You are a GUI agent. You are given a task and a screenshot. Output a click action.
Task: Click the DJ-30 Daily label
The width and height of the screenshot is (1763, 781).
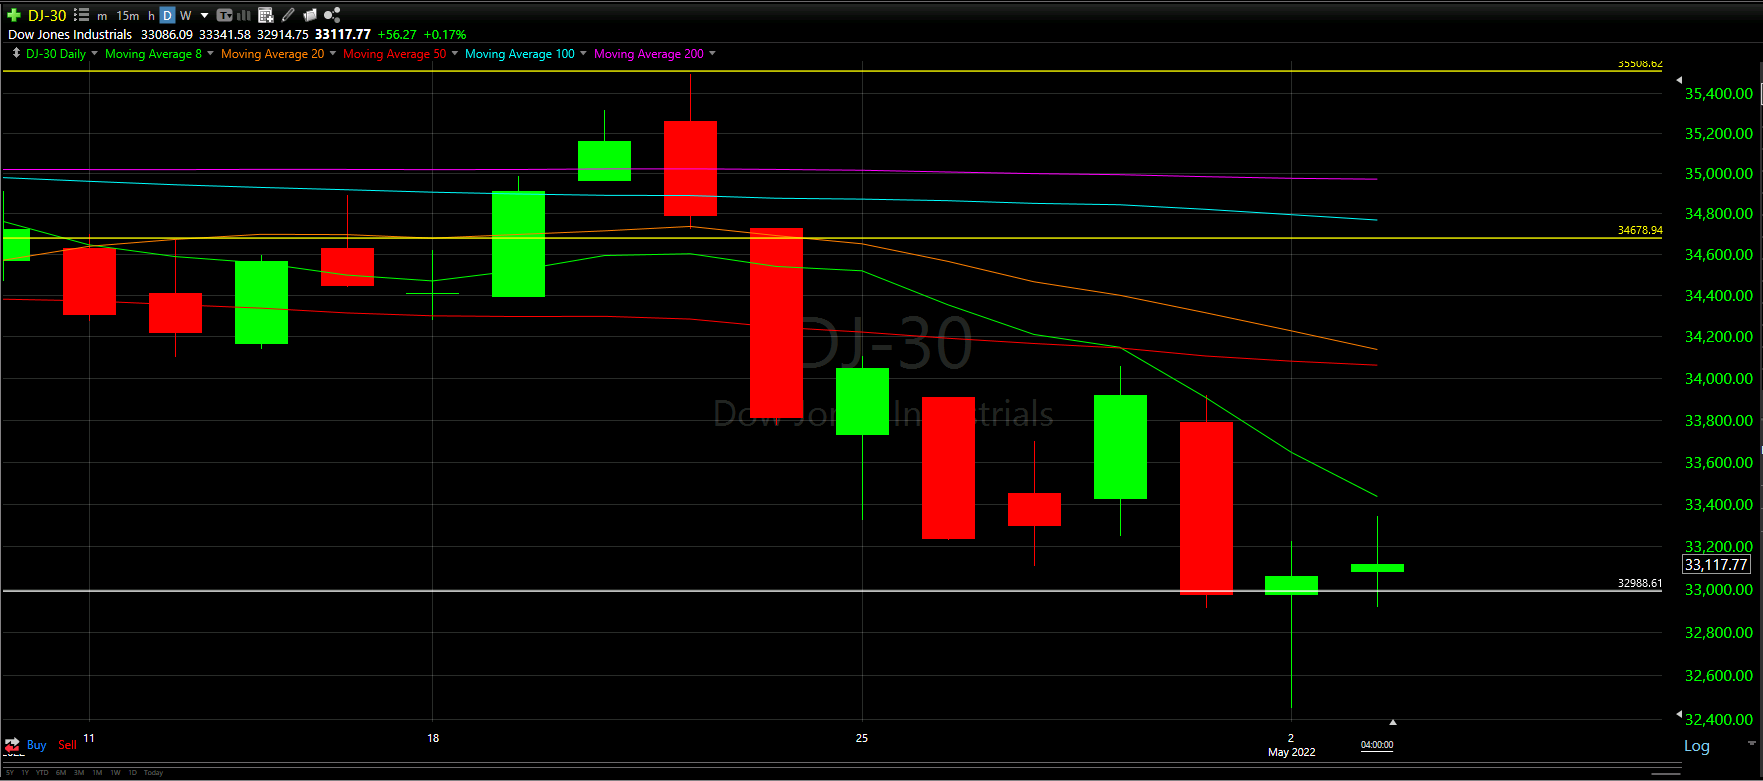pyautogui.click(x=56, y=54)
